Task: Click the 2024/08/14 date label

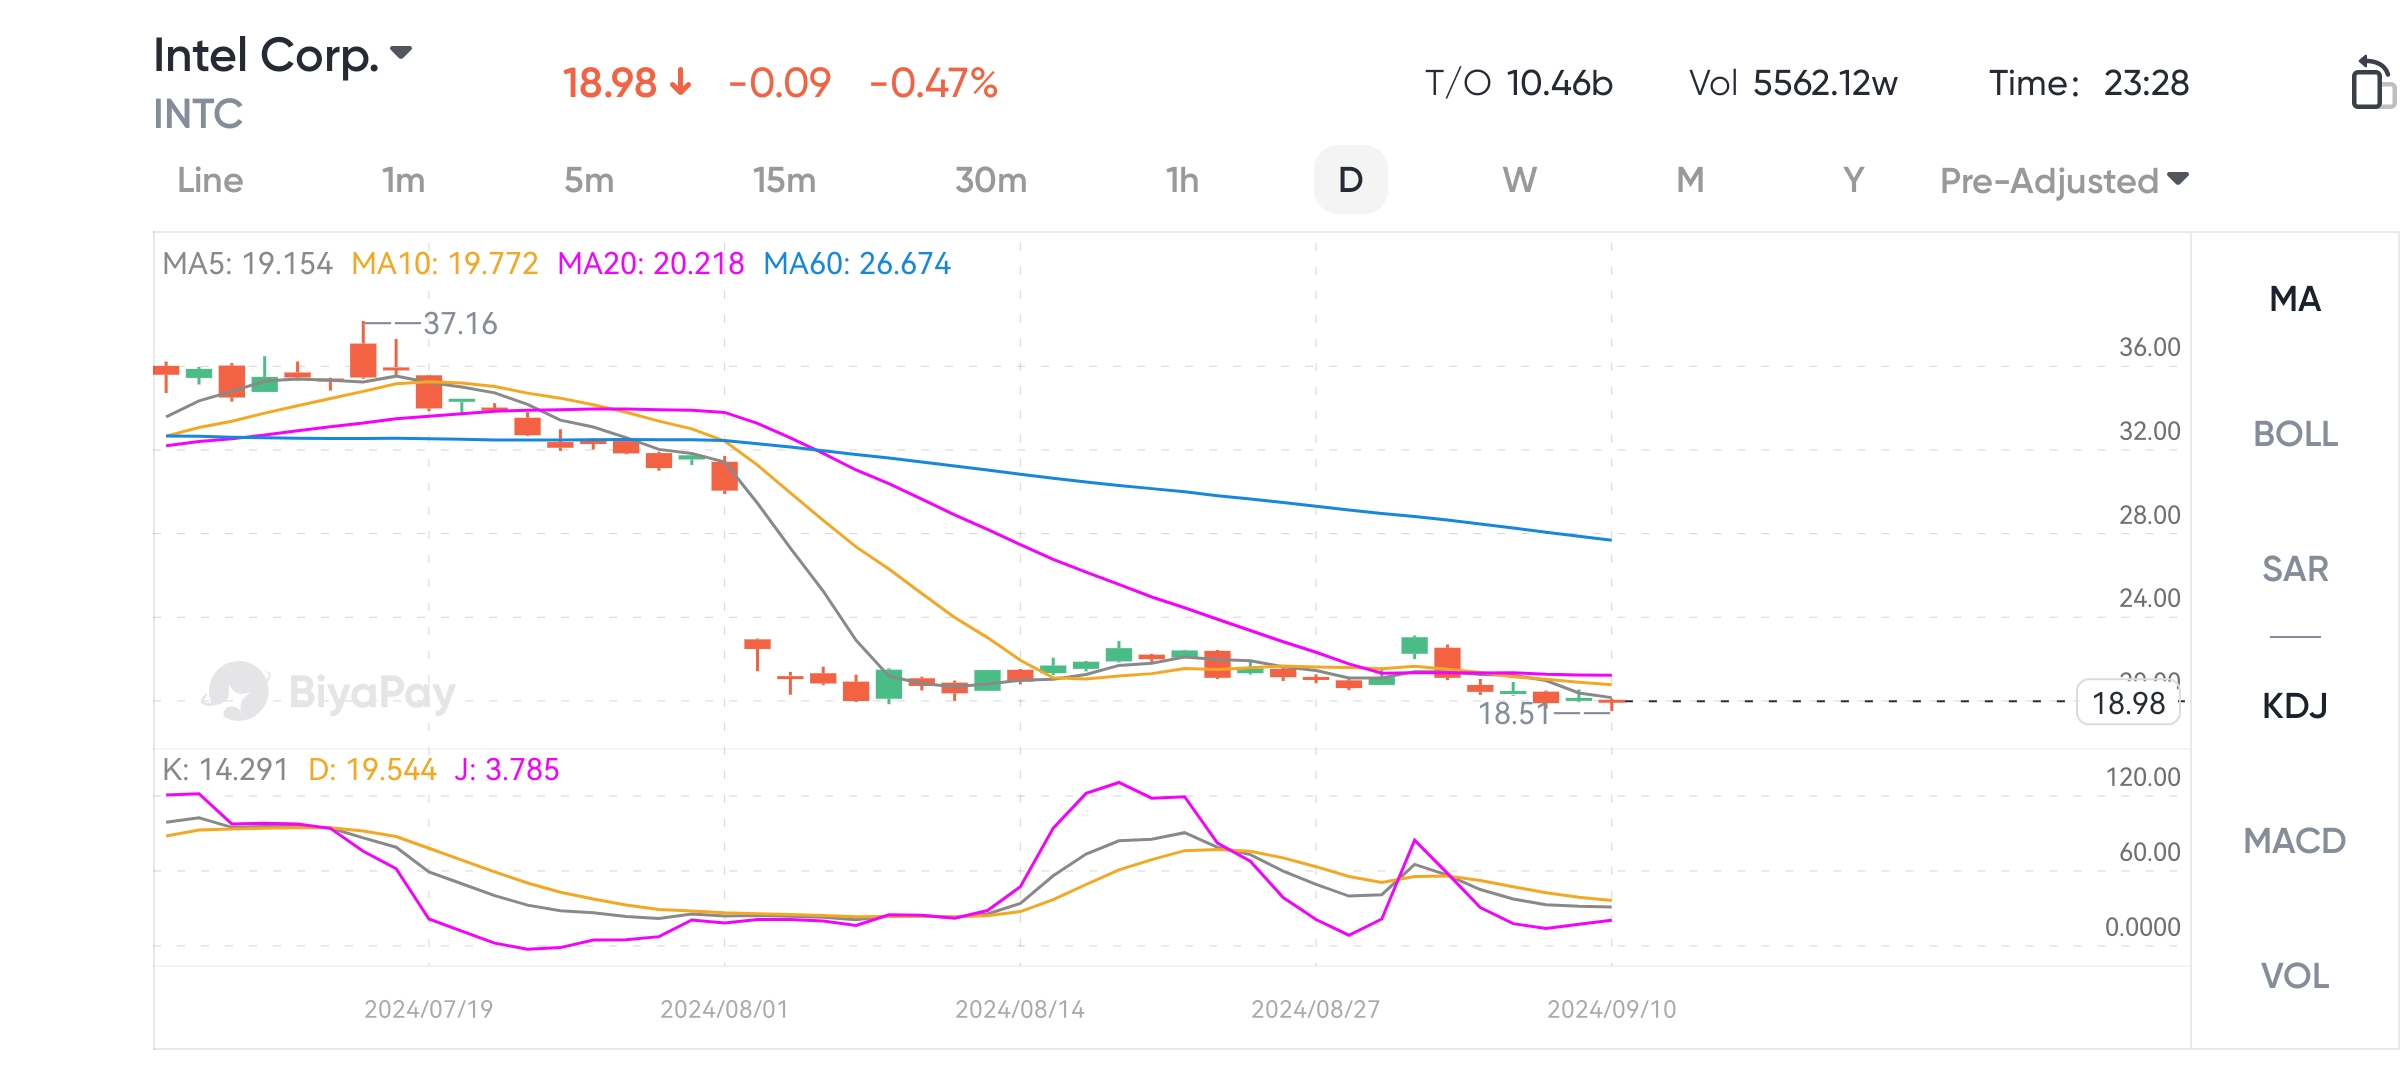Action: (1020, 1009)
